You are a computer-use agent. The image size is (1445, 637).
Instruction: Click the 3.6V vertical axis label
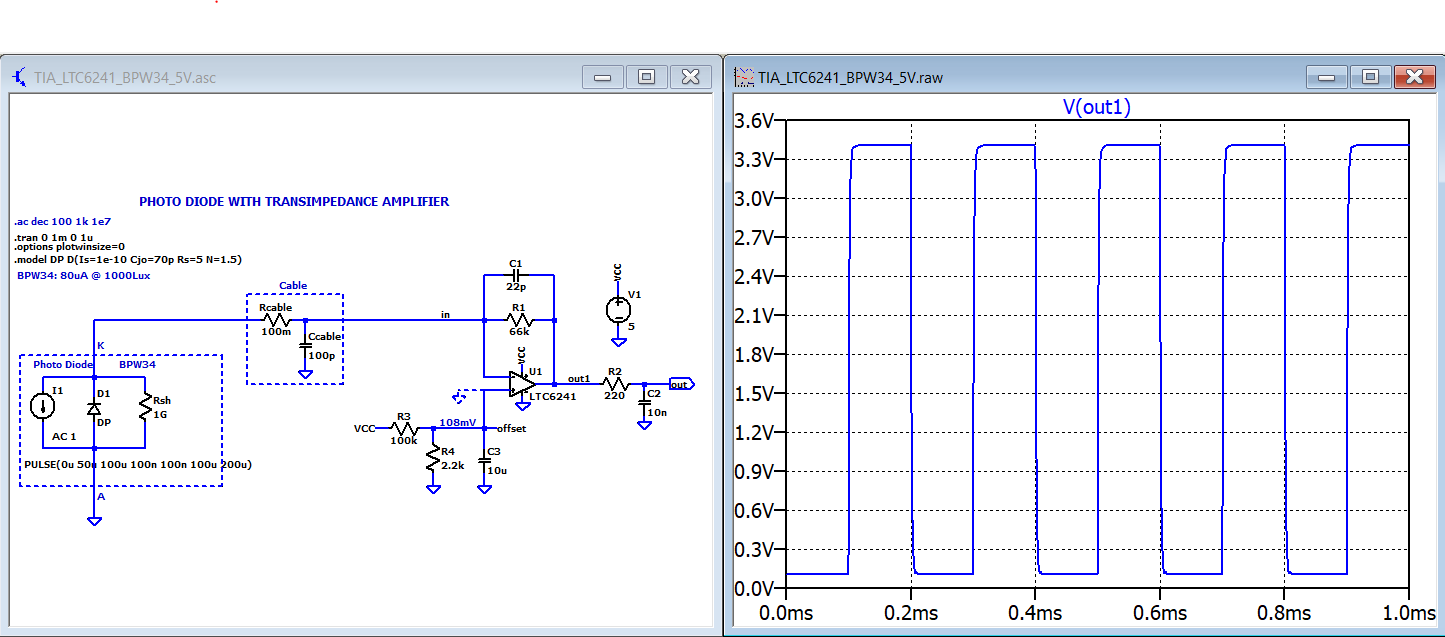point(753,120)
